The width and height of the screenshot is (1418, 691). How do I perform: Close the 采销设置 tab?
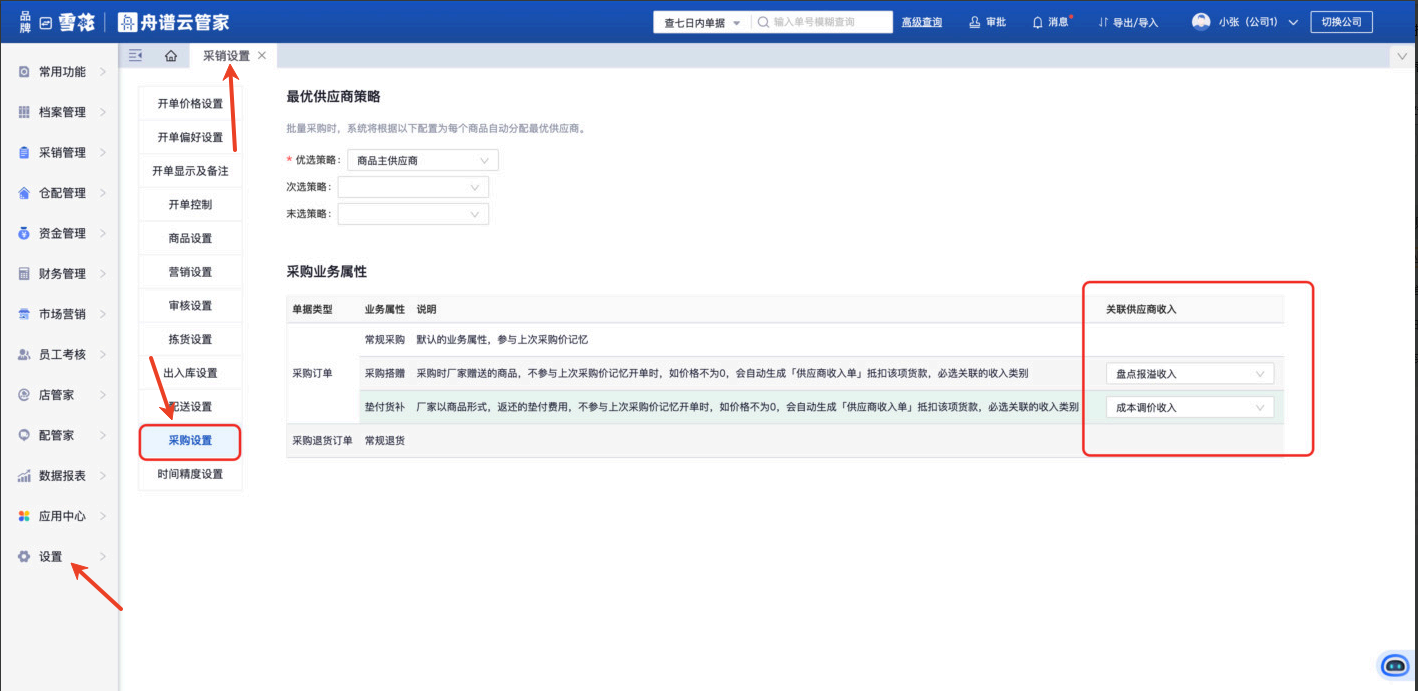point(262,56)
